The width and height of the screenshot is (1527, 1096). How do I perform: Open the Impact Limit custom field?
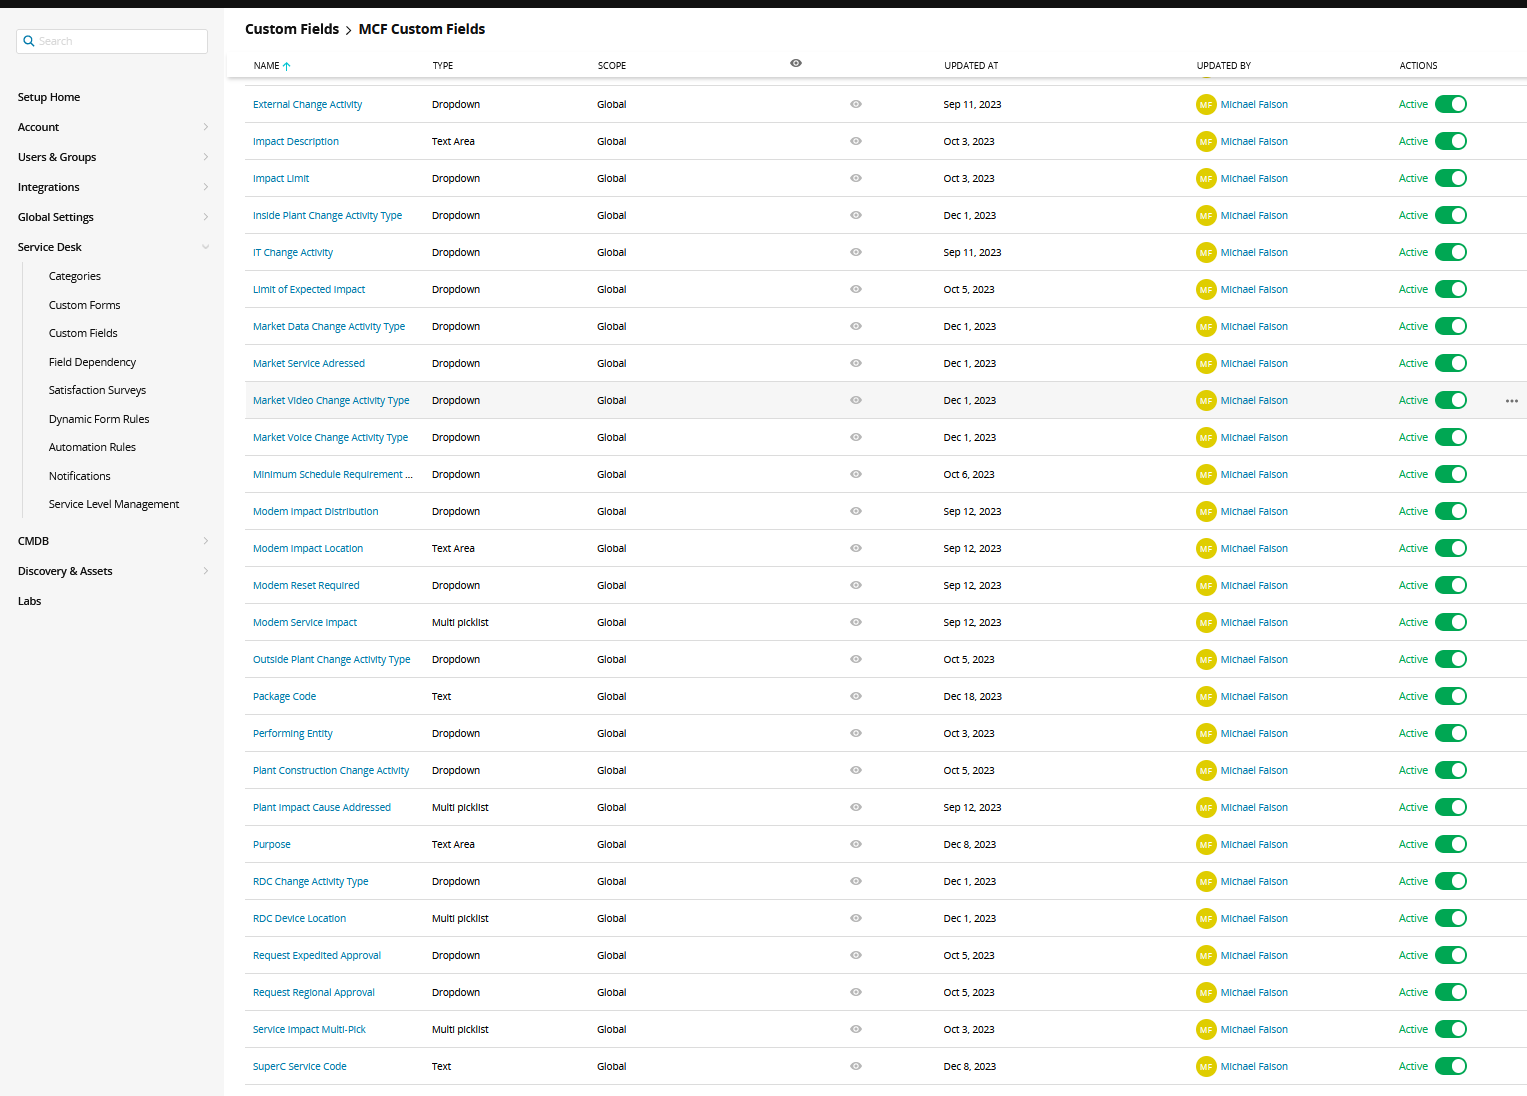(281, 179)
